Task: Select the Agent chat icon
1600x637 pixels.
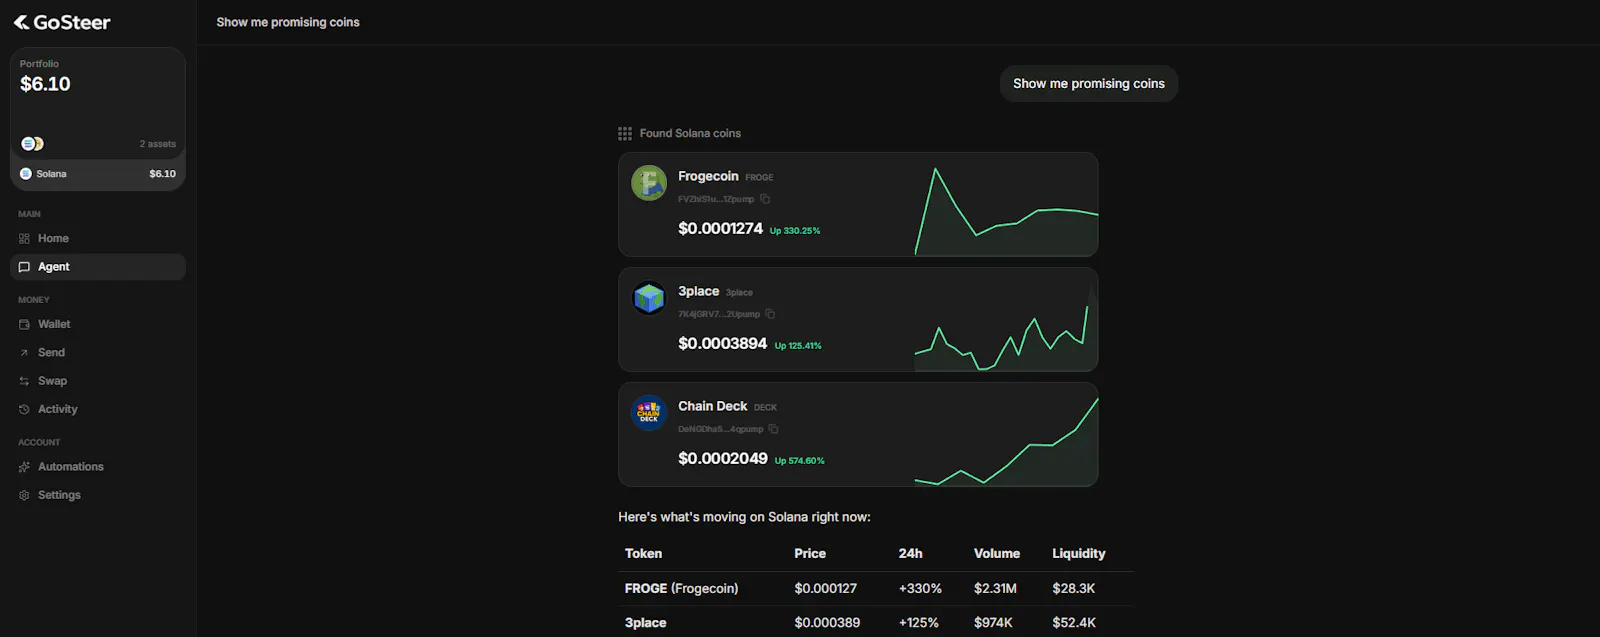Action: pyautogui.click(x=24, y=267)
